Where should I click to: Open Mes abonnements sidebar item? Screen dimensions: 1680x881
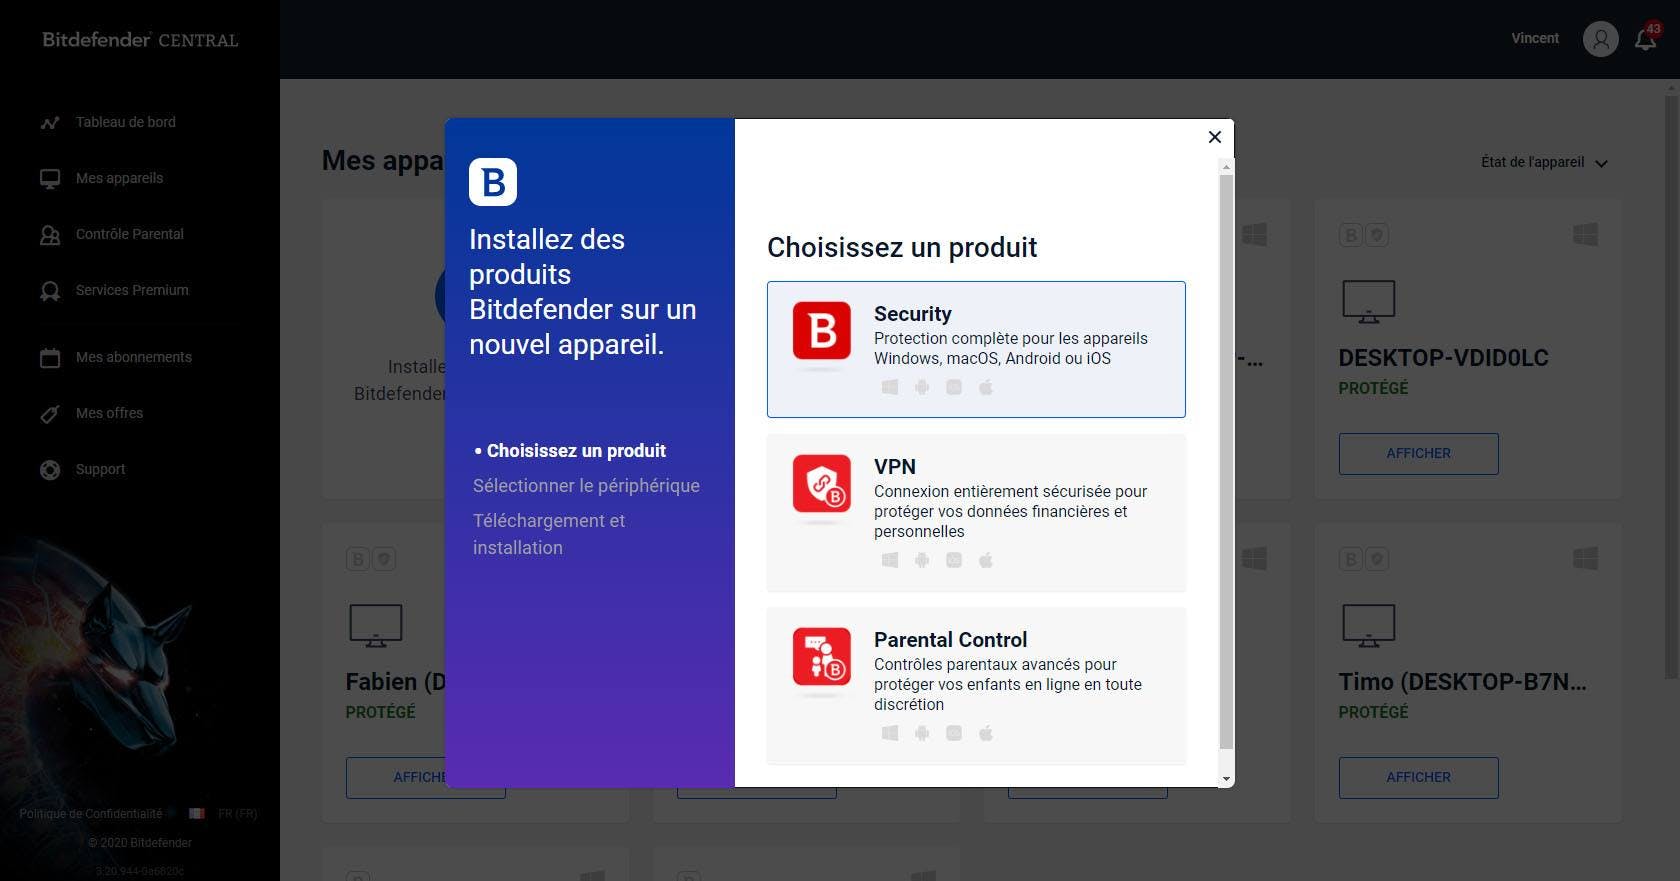click(x=134, y=357)
